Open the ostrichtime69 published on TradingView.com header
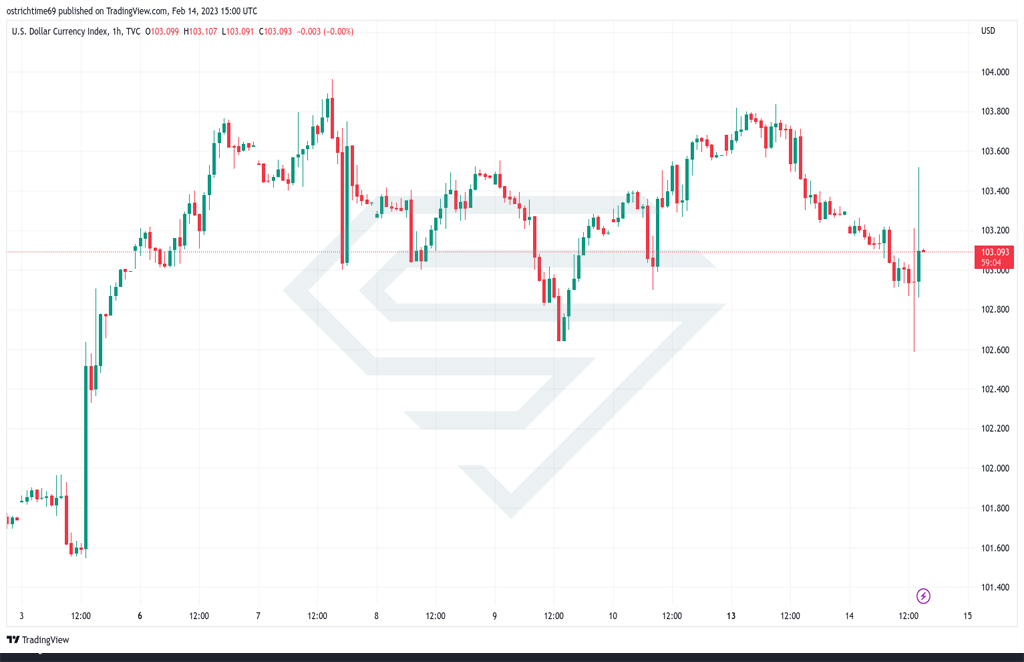 [132, 11]
